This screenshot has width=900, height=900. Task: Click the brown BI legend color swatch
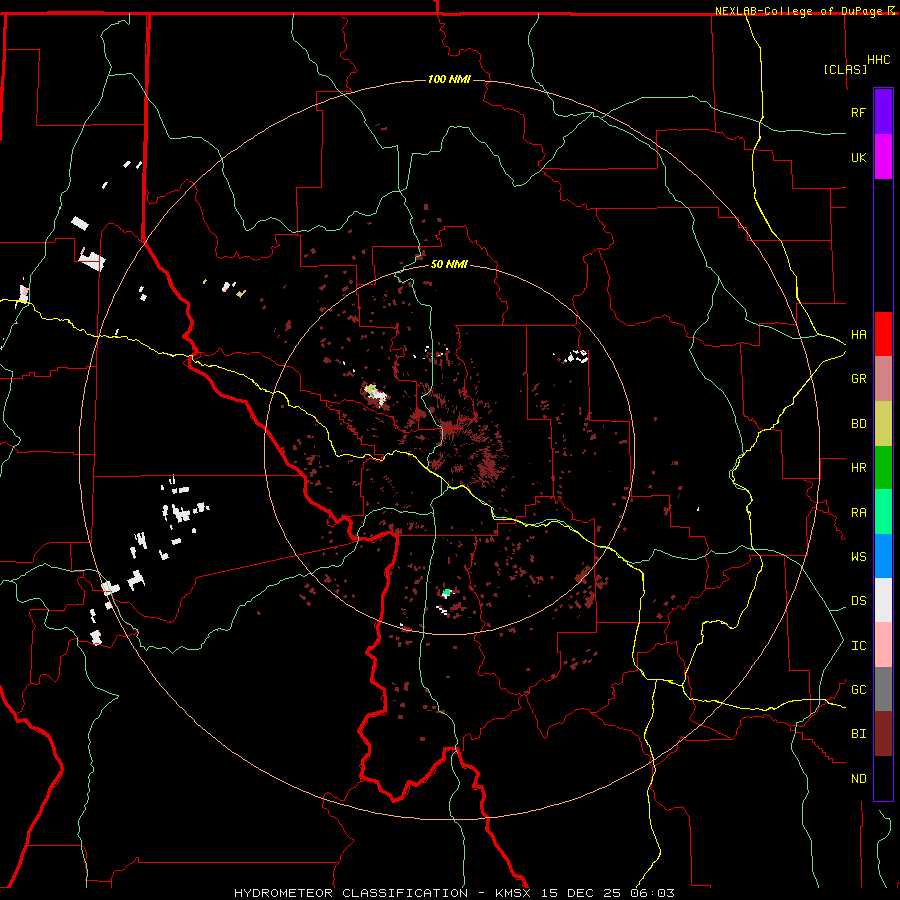[883, 734]
